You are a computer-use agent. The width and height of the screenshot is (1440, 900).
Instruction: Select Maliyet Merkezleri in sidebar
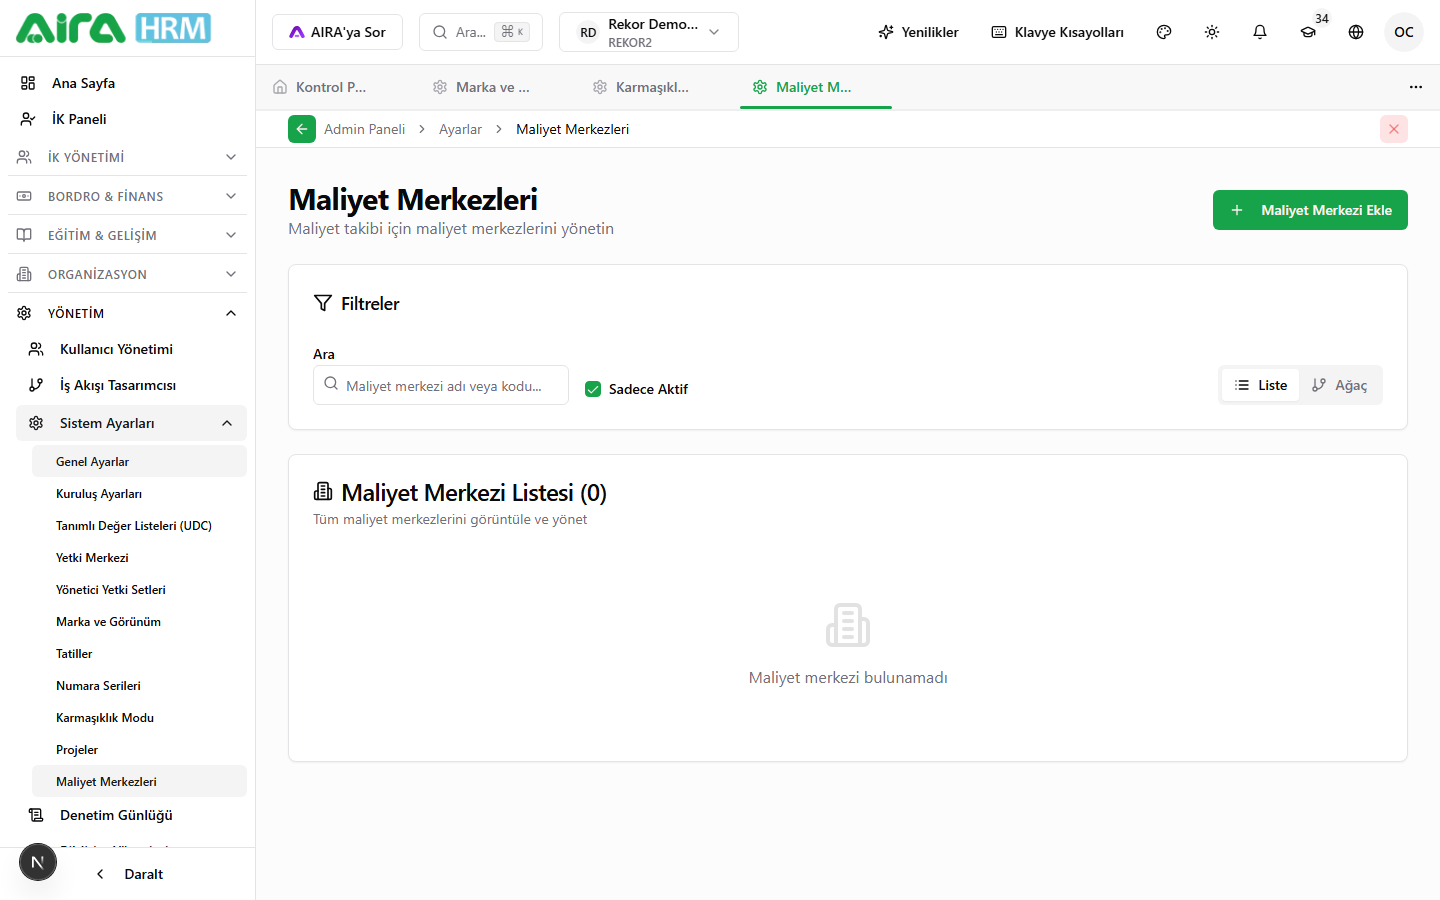[x=139, y=781]
